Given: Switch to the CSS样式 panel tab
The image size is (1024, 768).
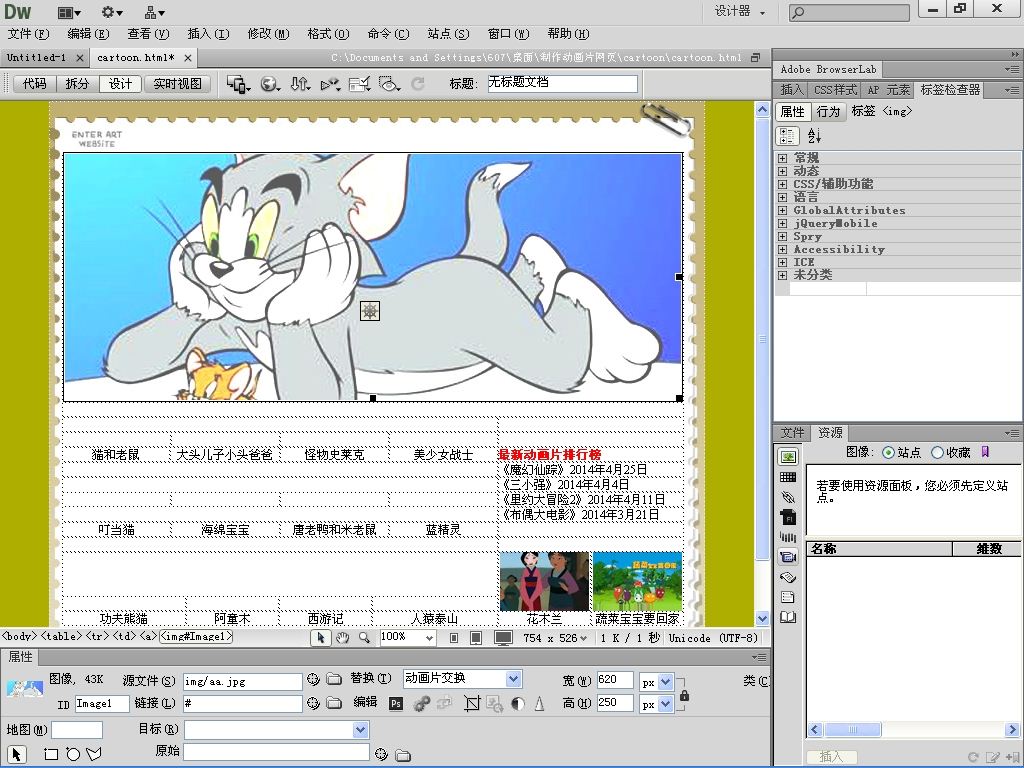Looking at the screenshot, I should point(835,90).
